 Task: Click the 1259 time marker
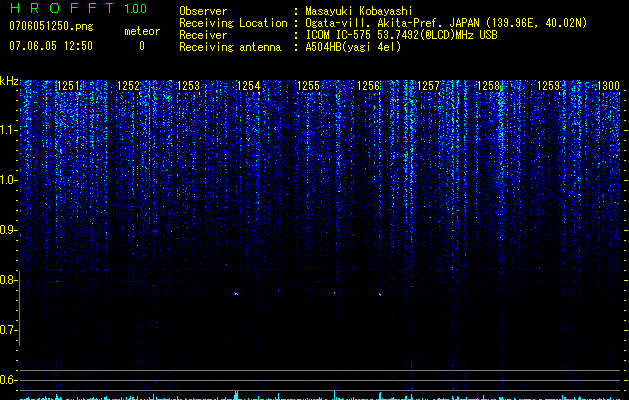pyautogui.click(x=548, y=86)
